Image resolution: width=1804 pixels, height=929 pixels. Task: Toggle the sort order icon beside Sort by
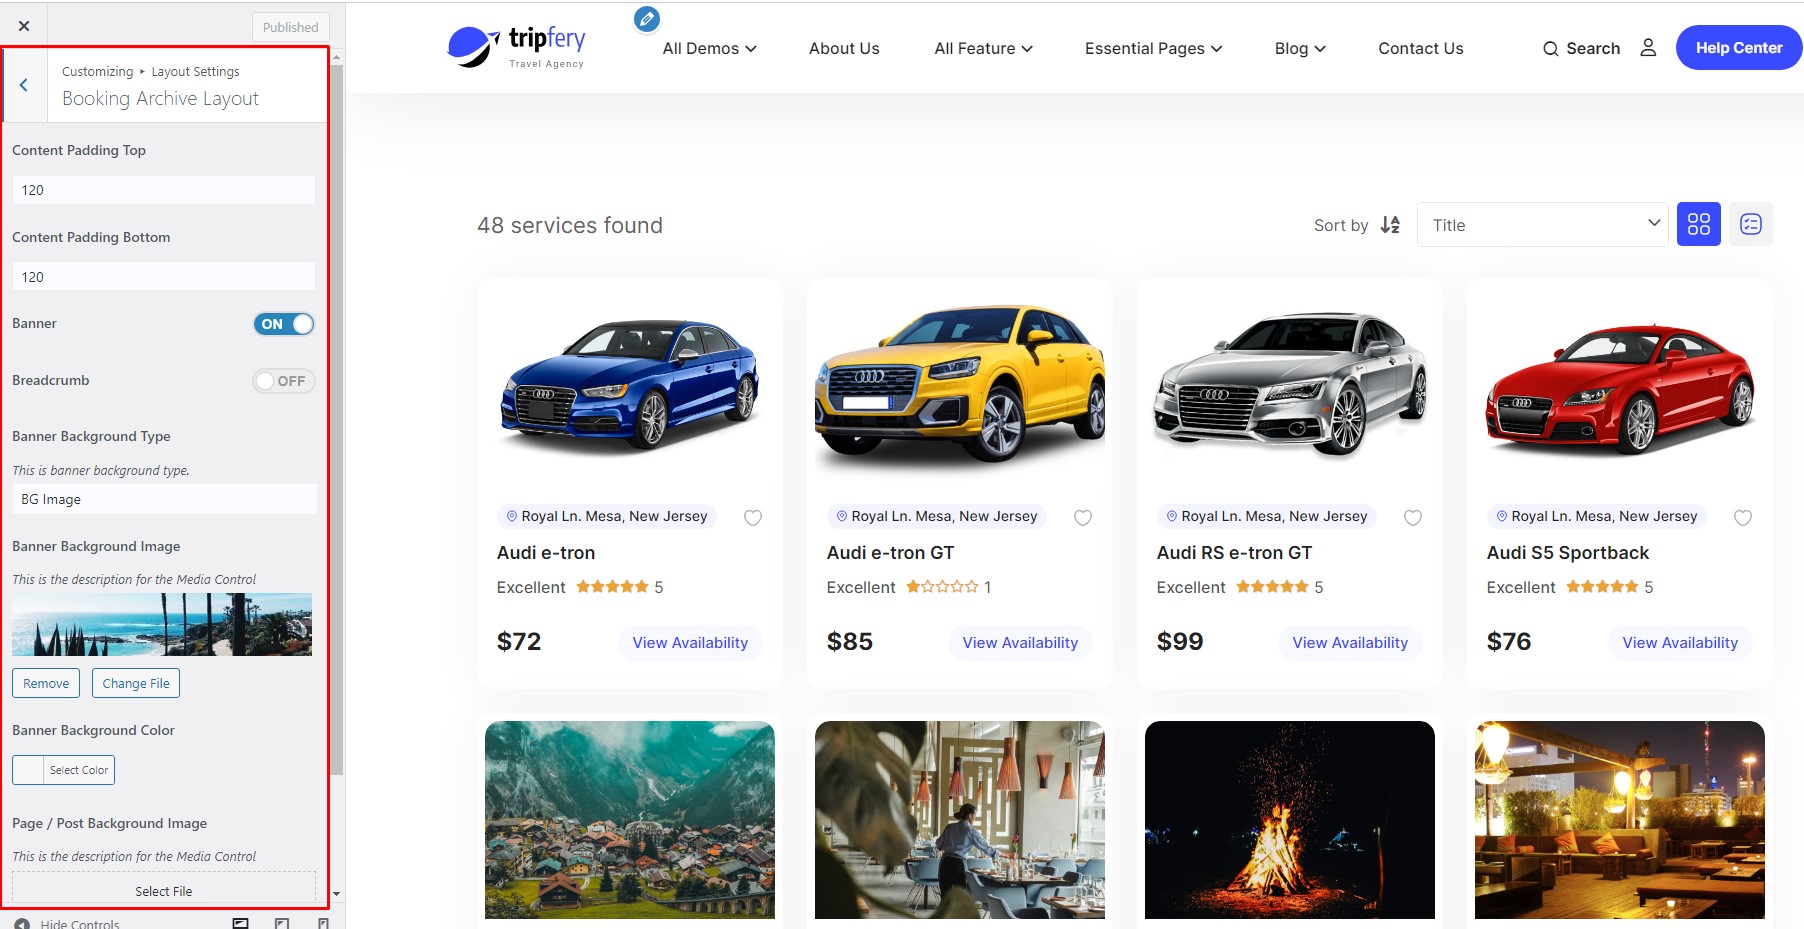[x=1390, y=225]
